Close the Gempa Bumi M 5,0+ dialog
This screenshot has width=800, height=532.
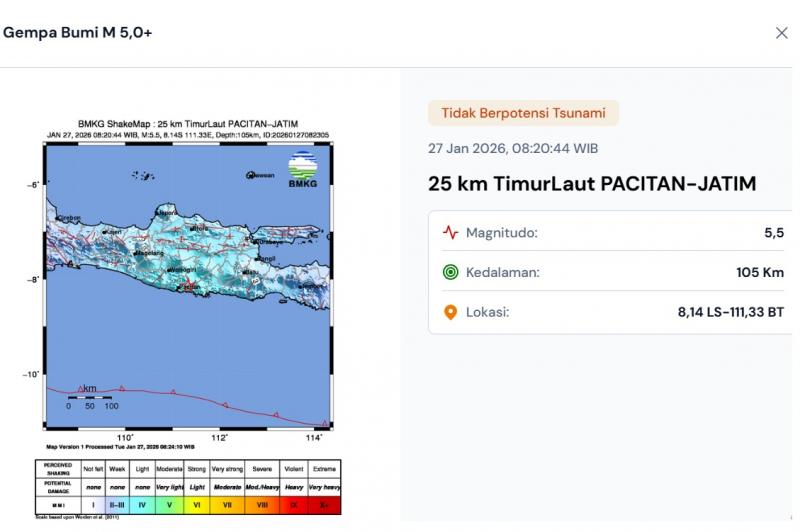pos(781,33)
